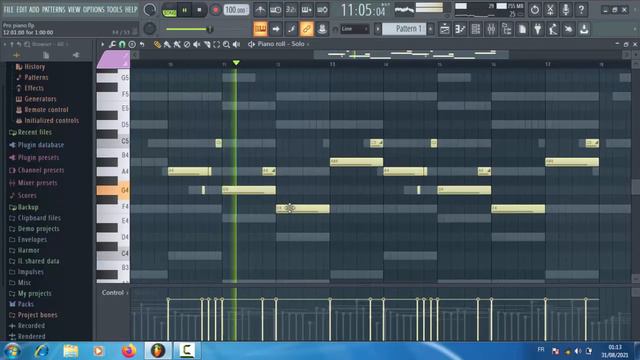
Task: Expand pattern options arrow beside Pattern 1
Action: click(x=378, y=29)
